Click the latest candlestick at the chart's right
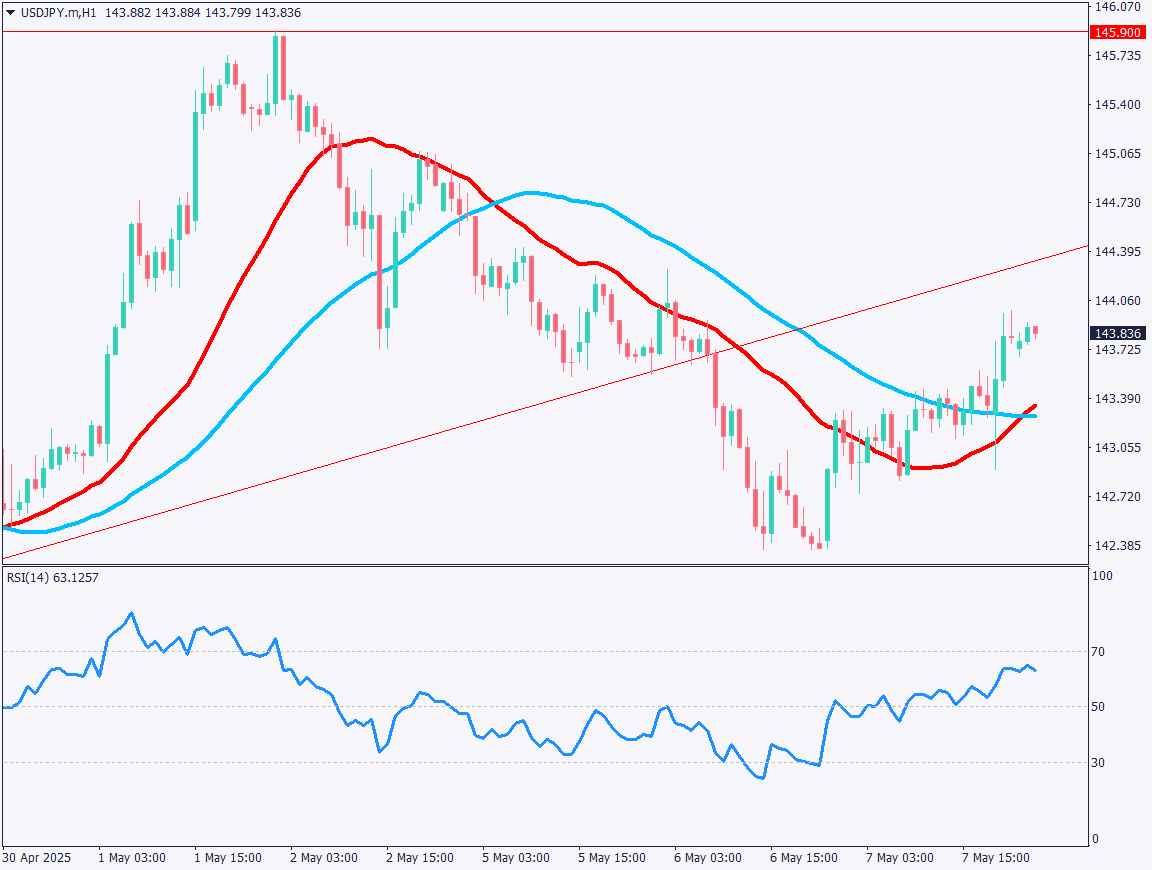This screenshot has width=1152, height=870. pyautogui.click(x=1035, y=330)
